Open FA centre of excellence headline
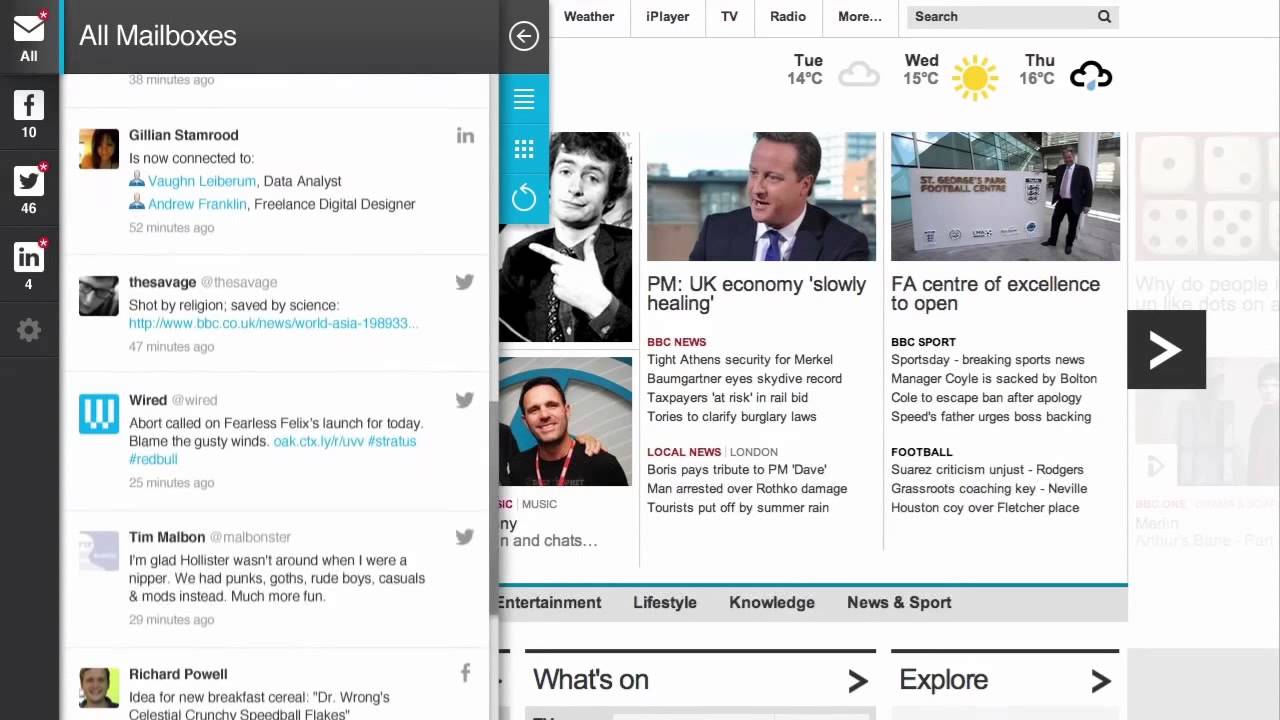The height and width of the screenshot is (720, 1280). click(x=995, y=294)
